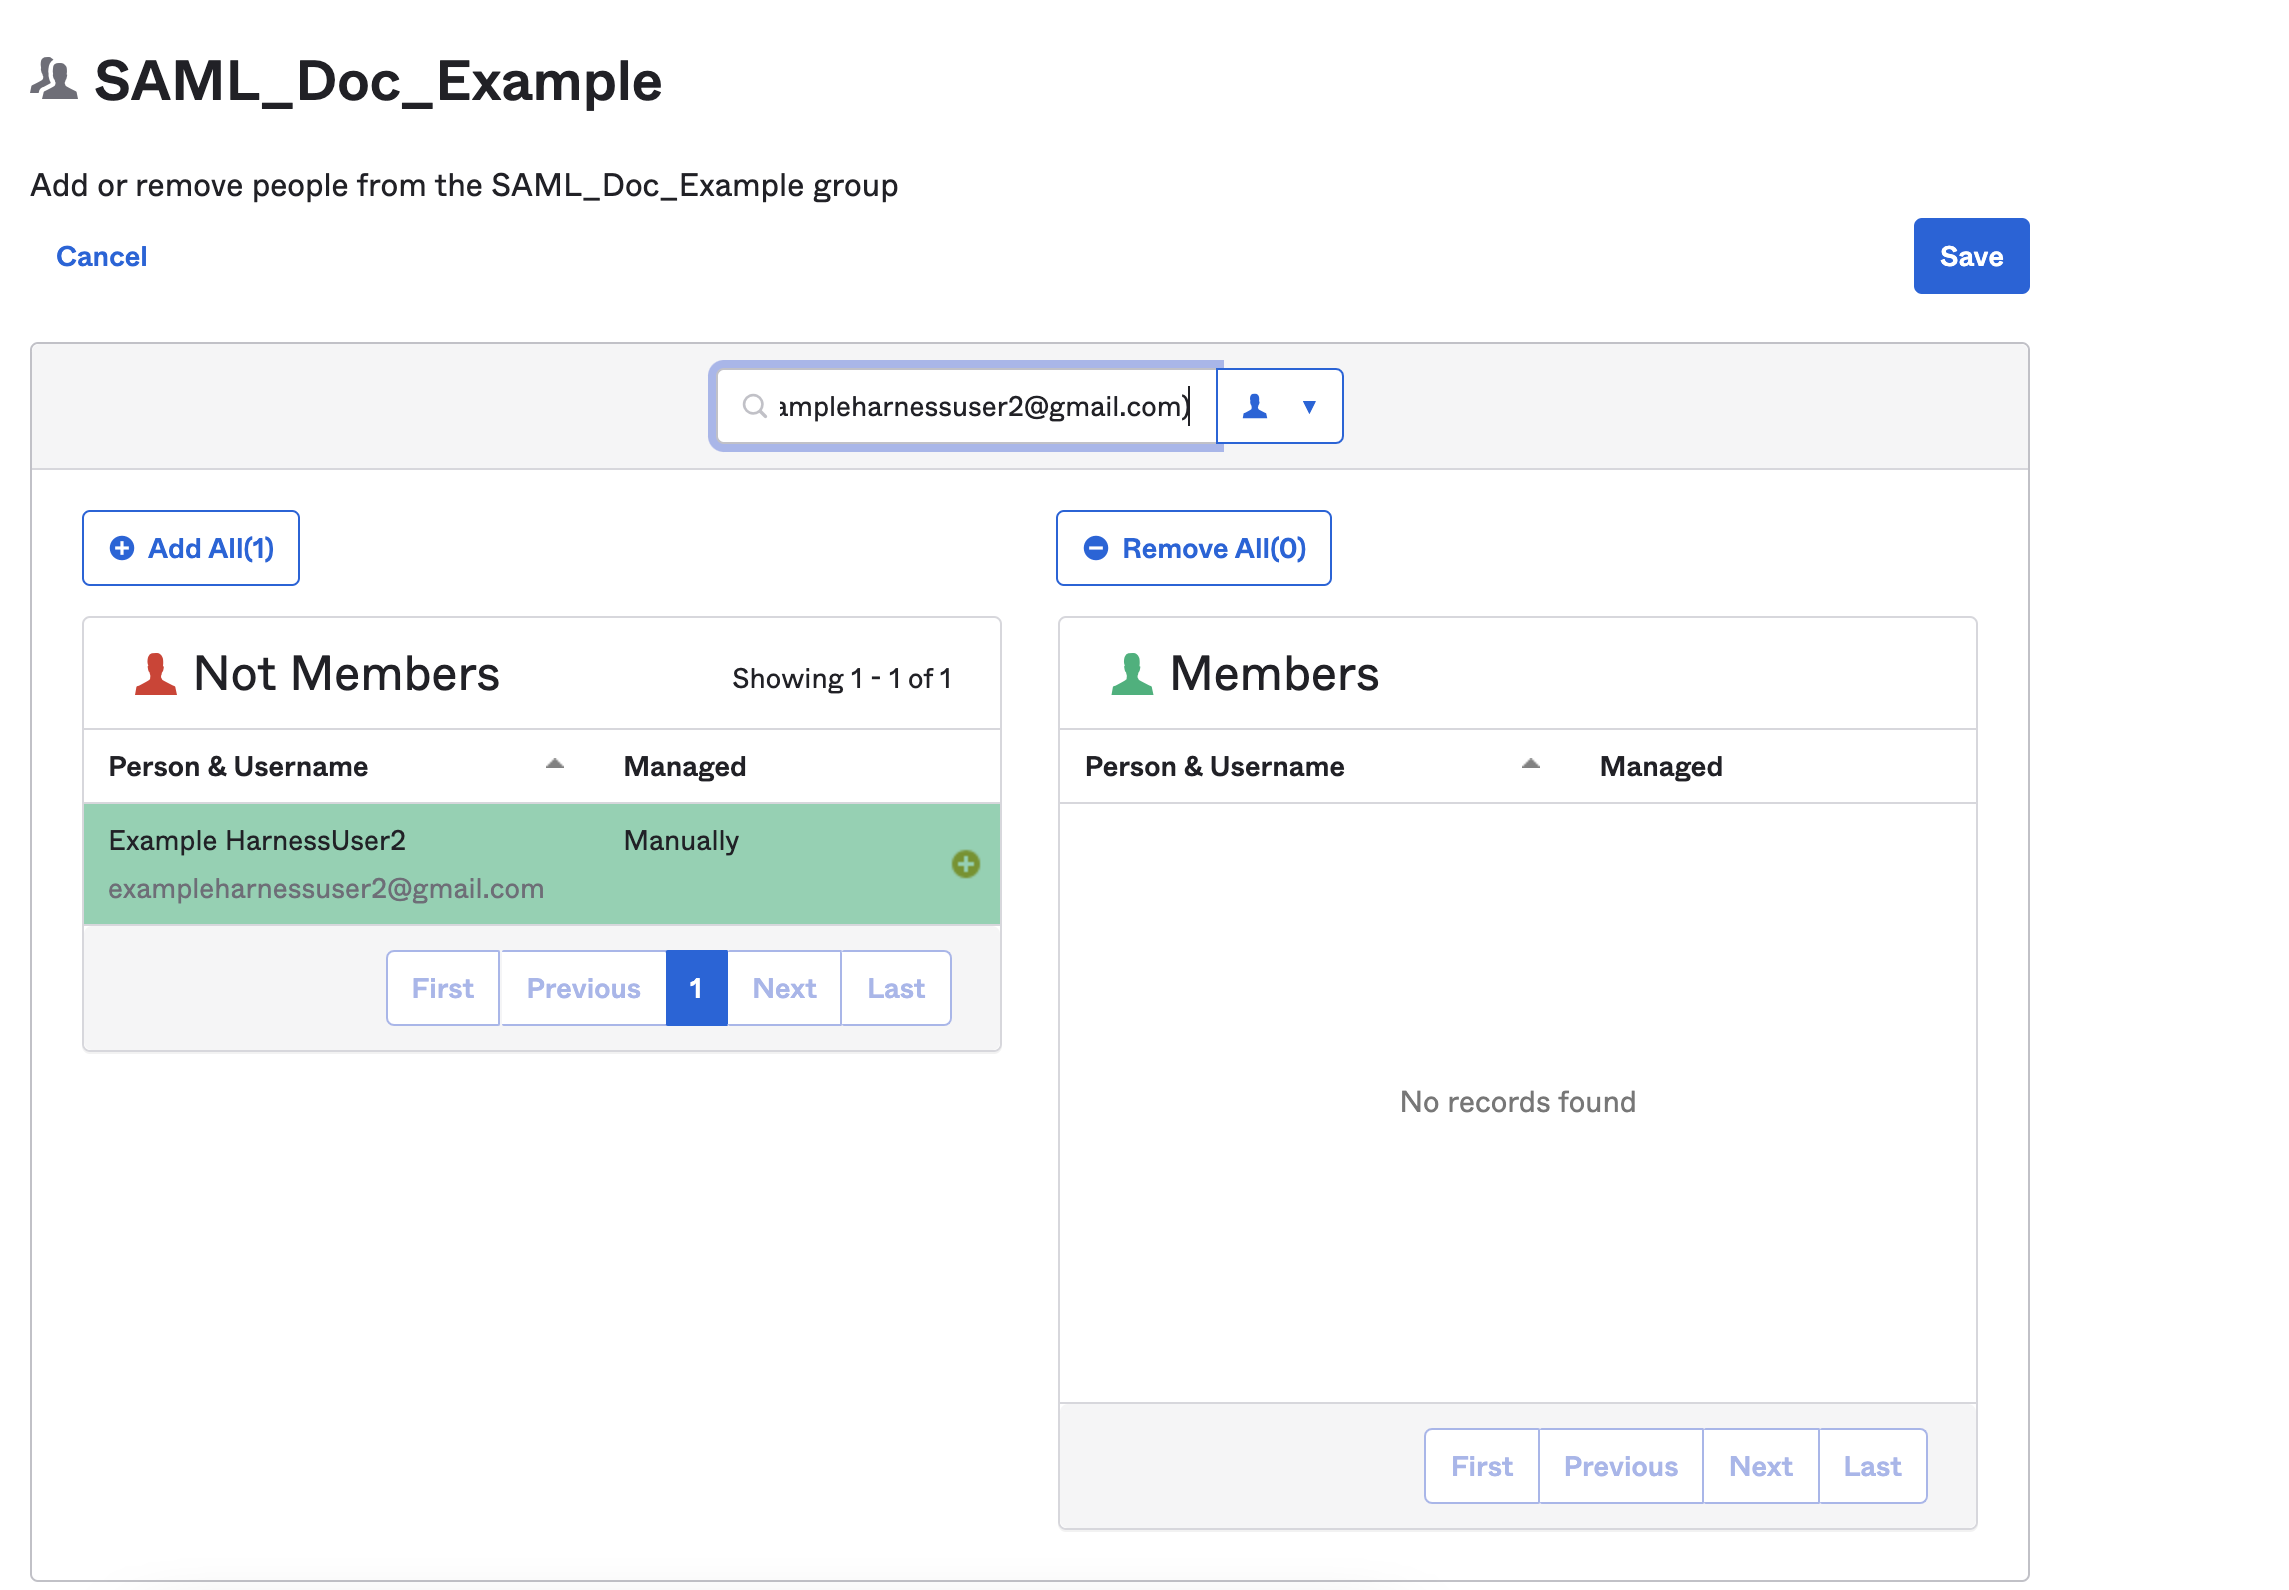Viewport: 2289px width, 1590px height.
Task: Click Last in Members pagination
Action: tap(1872, 1466)
